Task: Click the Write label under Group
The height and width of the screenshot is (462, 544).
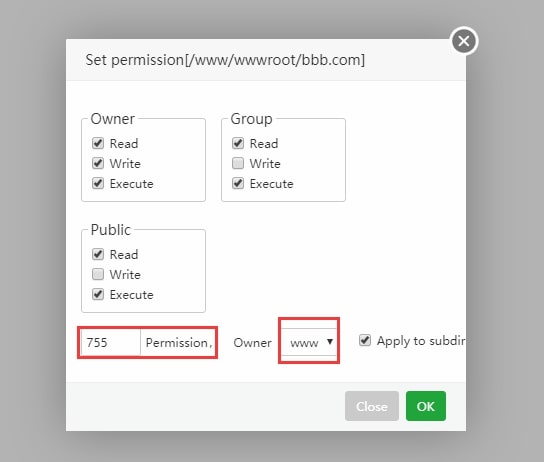Action: pos(265,163)
